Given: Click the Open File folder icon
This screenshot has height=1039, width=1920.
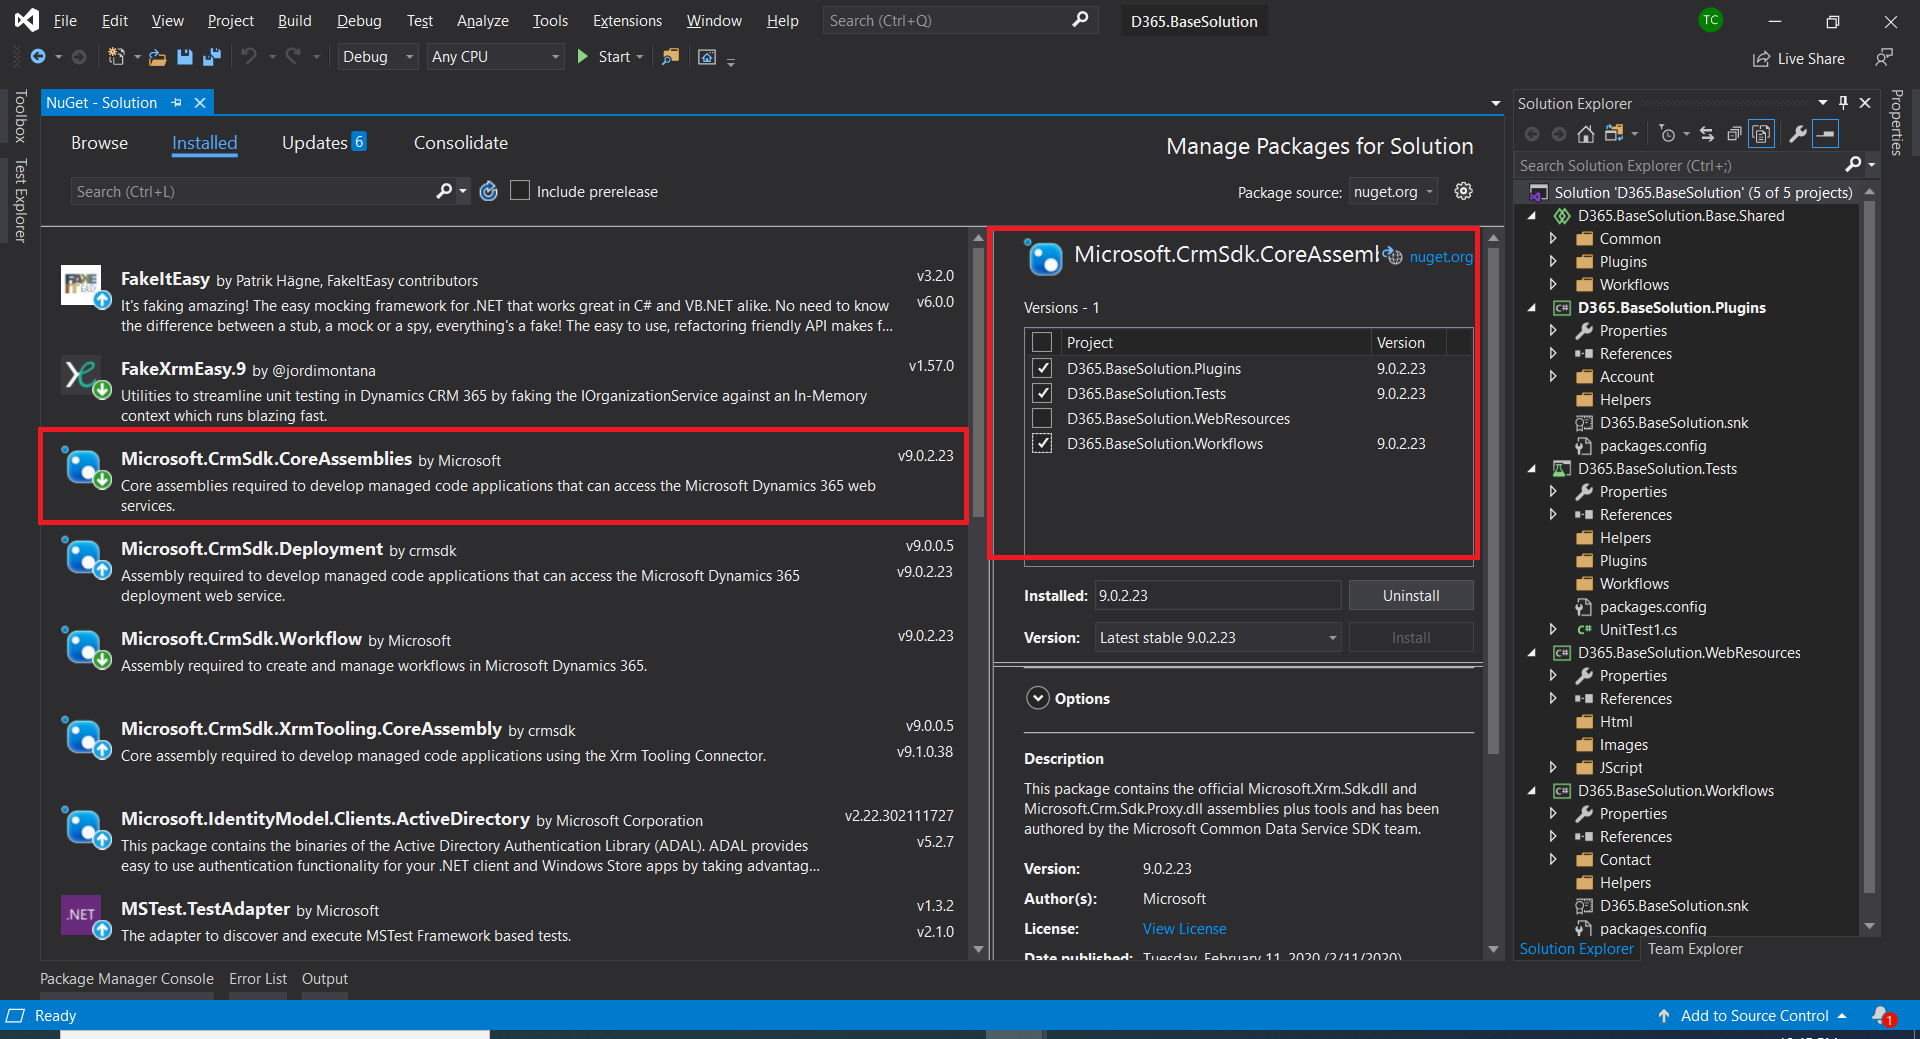Looking at the screenshot, I should [157, 57].
